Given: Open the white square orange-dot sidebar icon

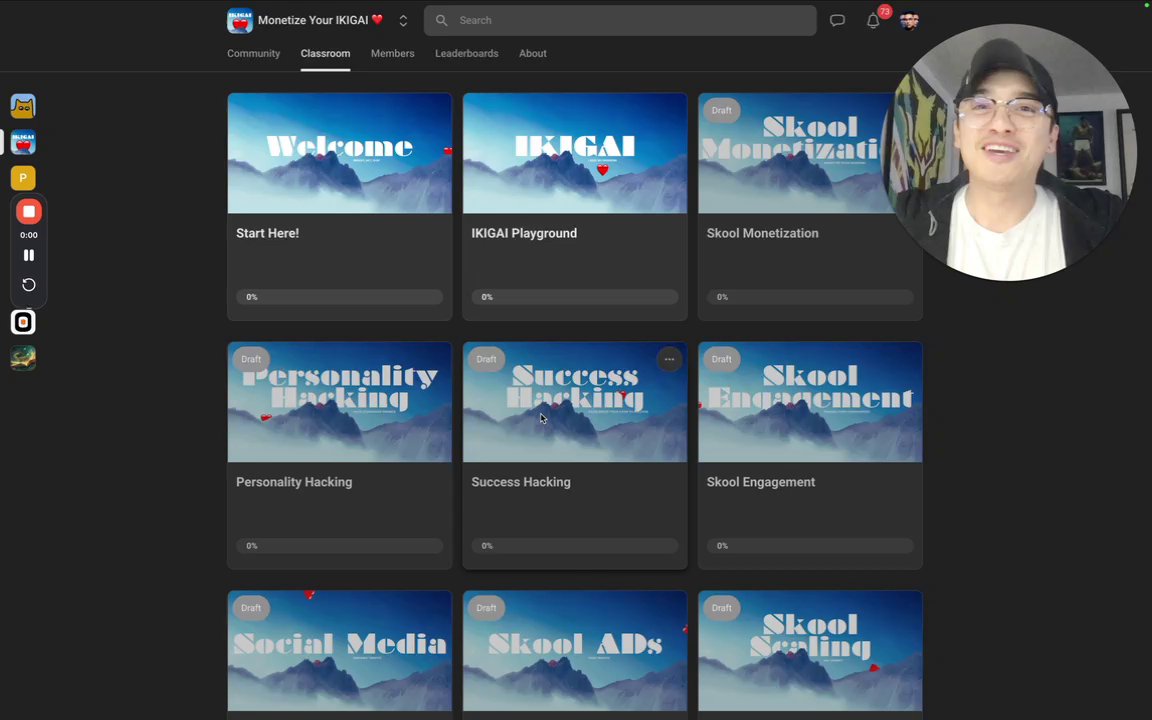Looking at the screenshot, I should [23, 322].
